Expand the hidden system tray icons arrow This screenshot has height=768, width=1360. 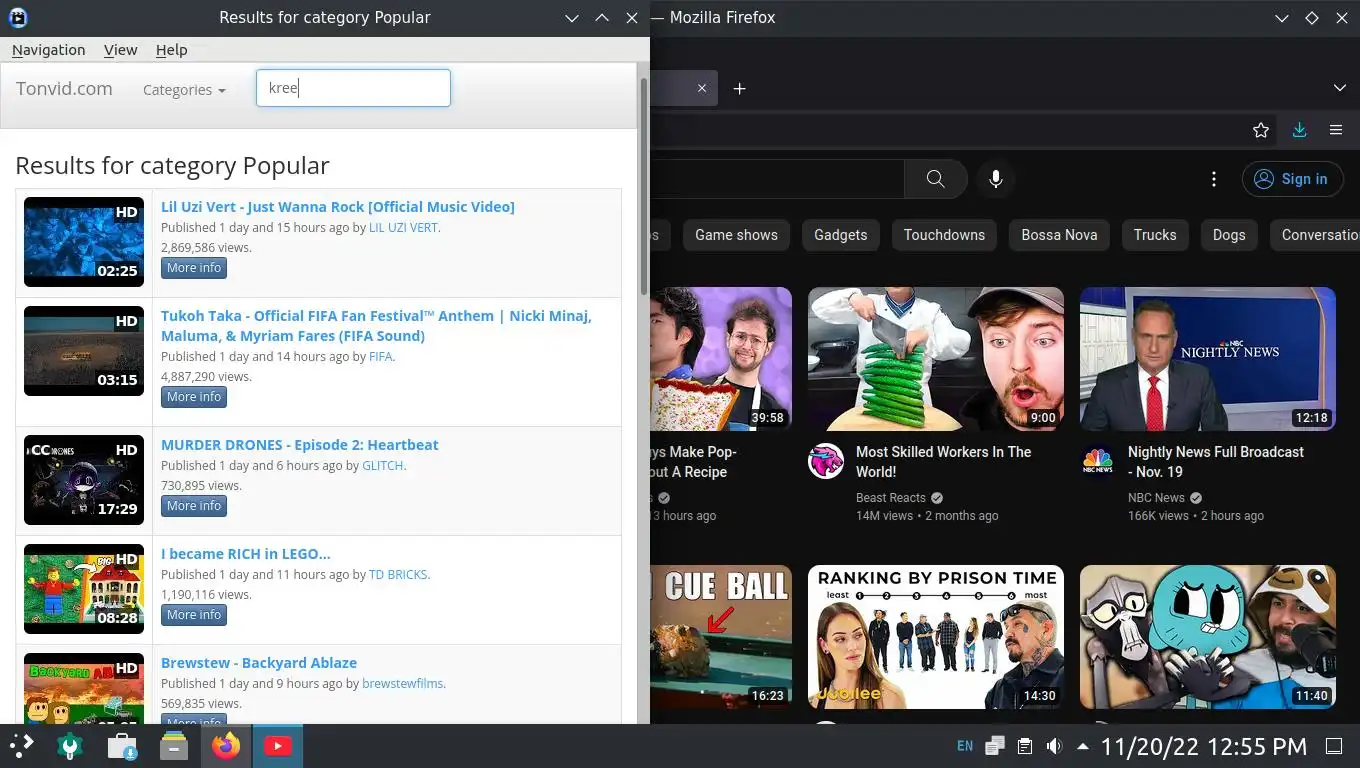pyautogui.click(x=1083, y=746)
